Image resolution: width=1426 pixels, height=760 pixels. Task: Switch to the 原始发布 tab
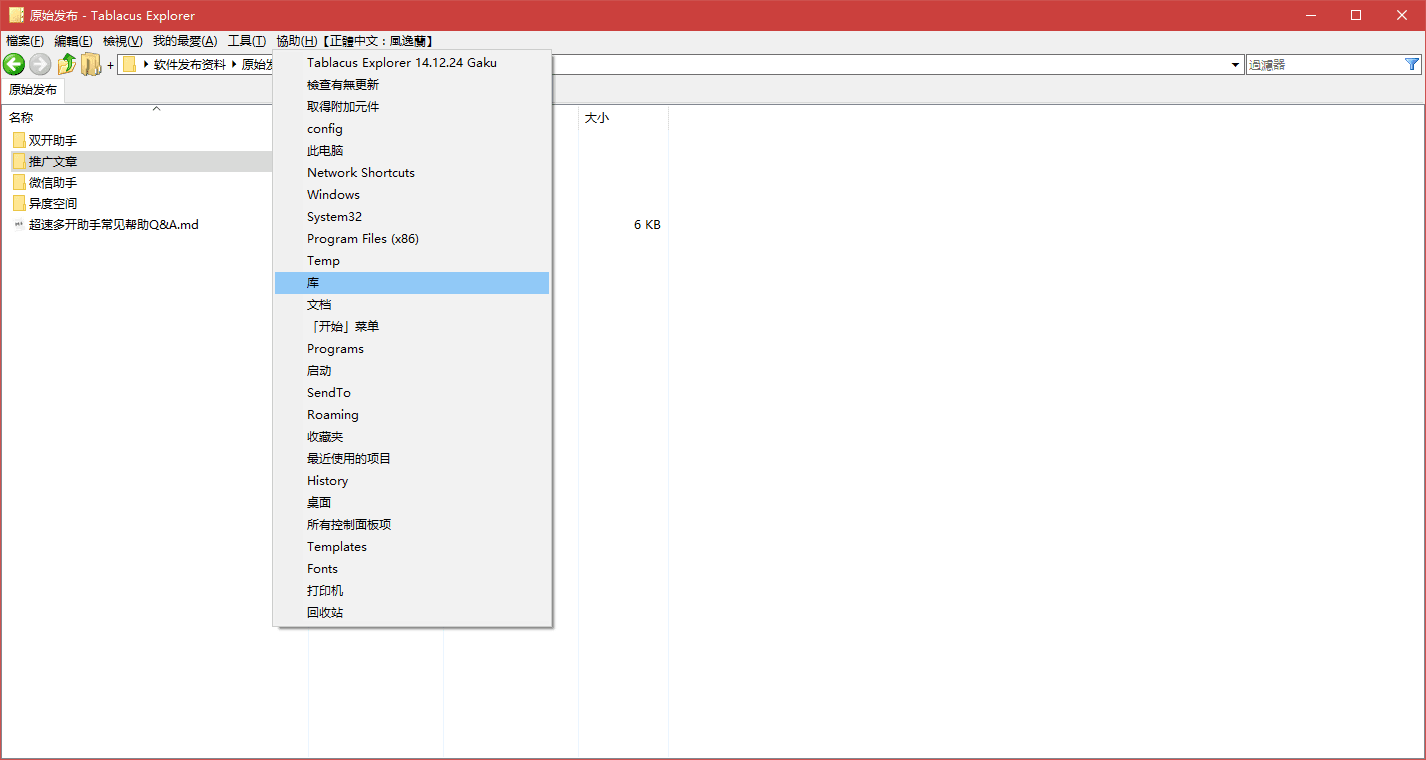click(33, 89)
